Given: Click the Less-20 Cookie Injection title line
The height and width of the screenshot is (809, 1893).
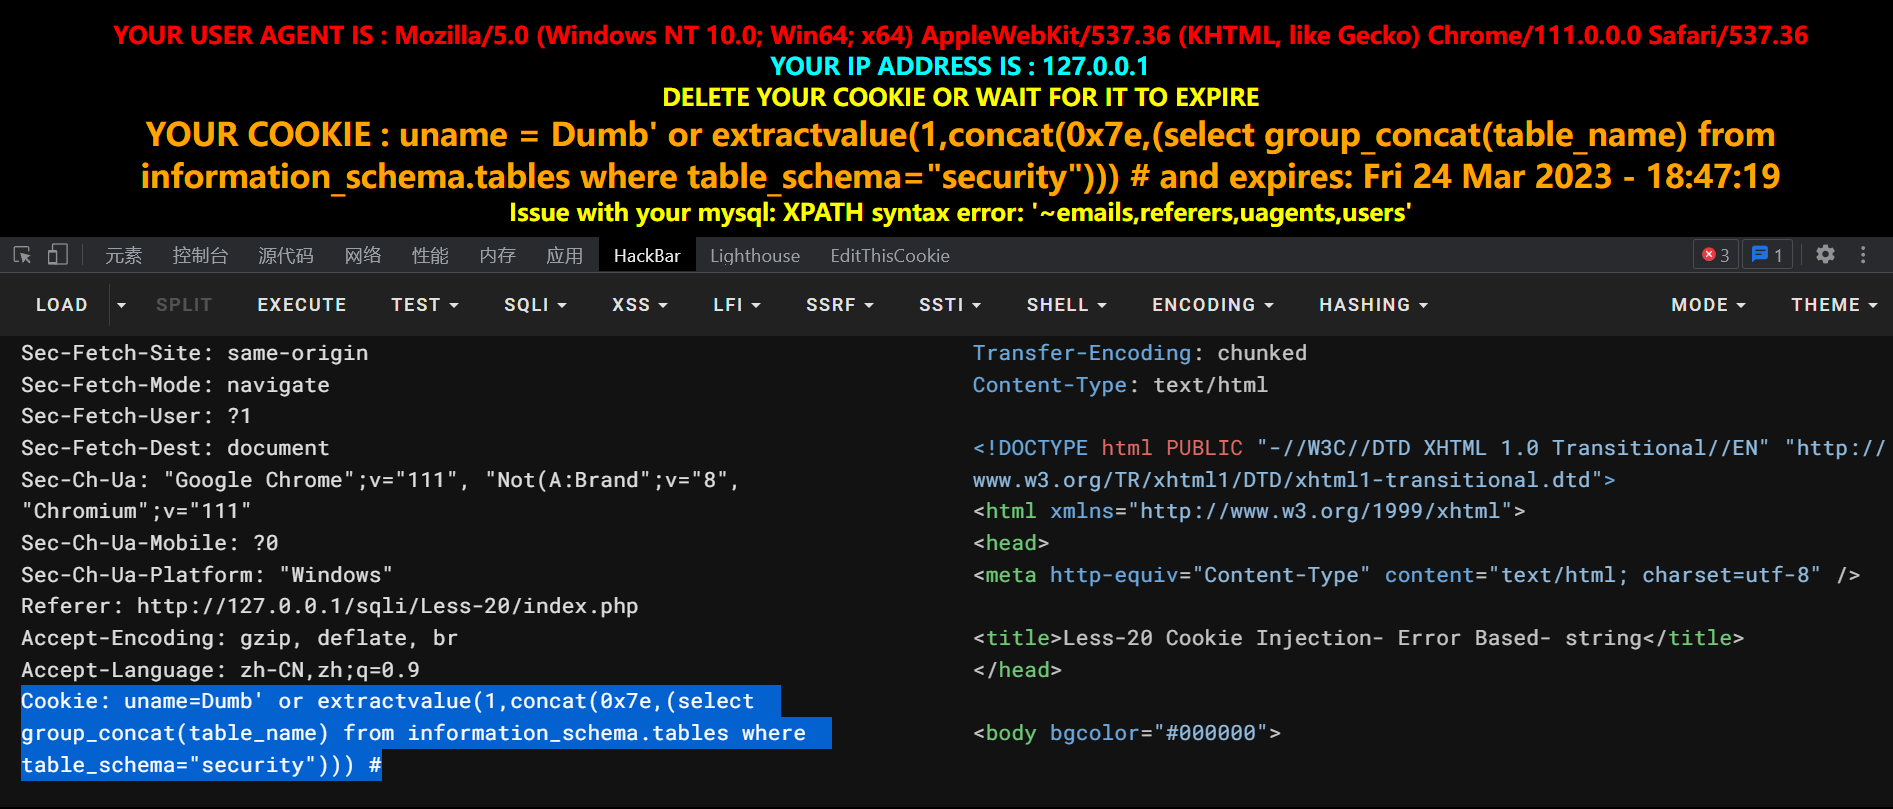Looking at the screenshot, I should [x=1359, y=638].
